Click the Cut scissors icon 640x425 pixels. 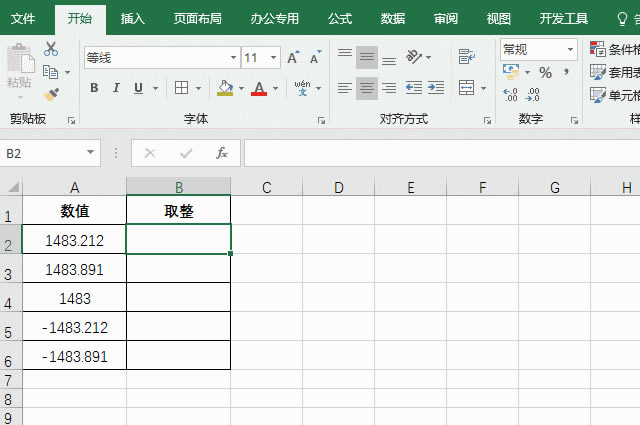(51, 49)
